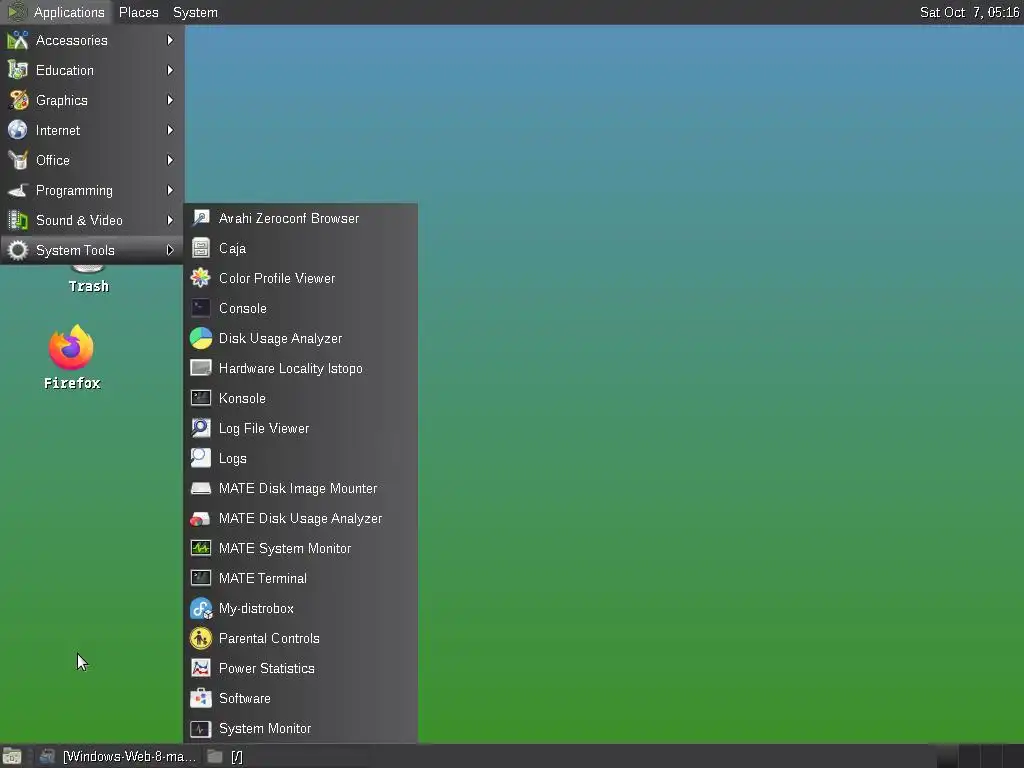1024x768 pixels.
Task: Open the System menu
Action: (x=195, y=12)
